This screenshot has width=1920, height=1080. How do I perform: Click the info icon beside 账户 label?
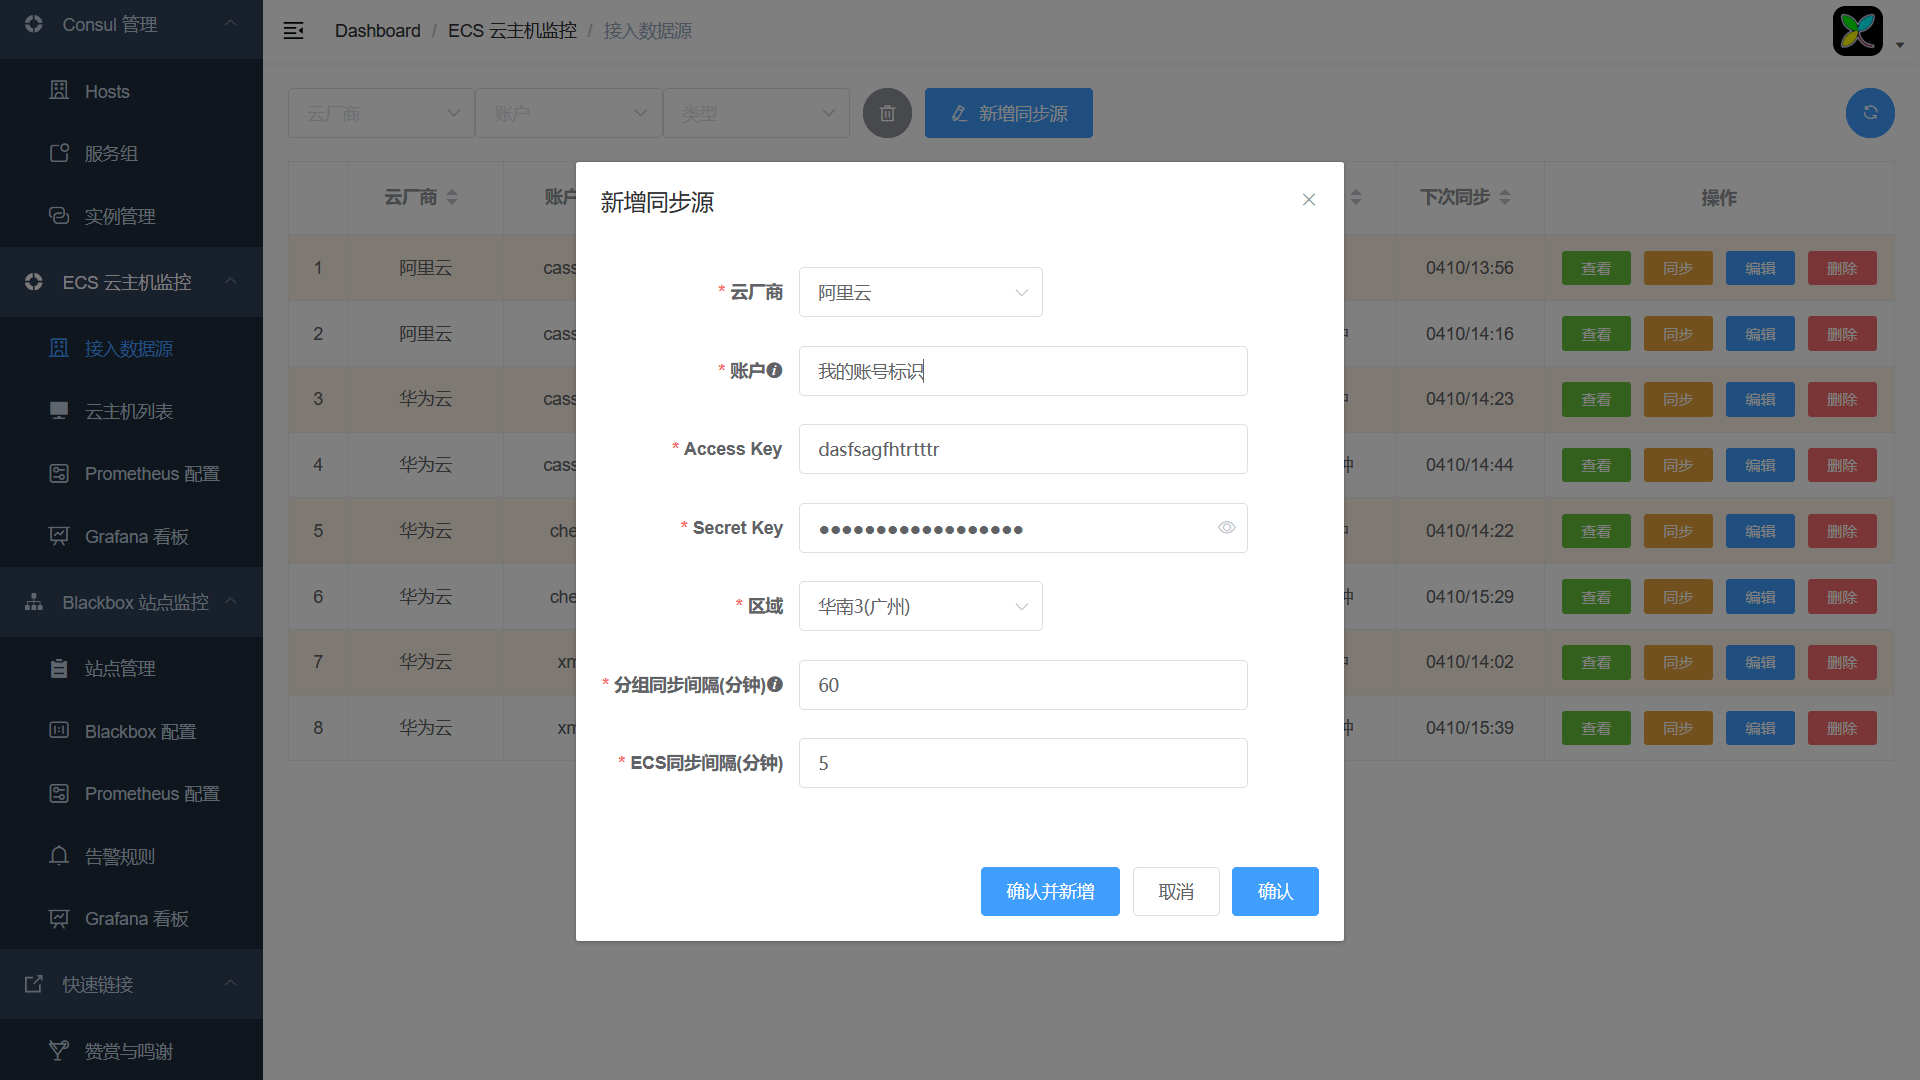tap(775, 370)
